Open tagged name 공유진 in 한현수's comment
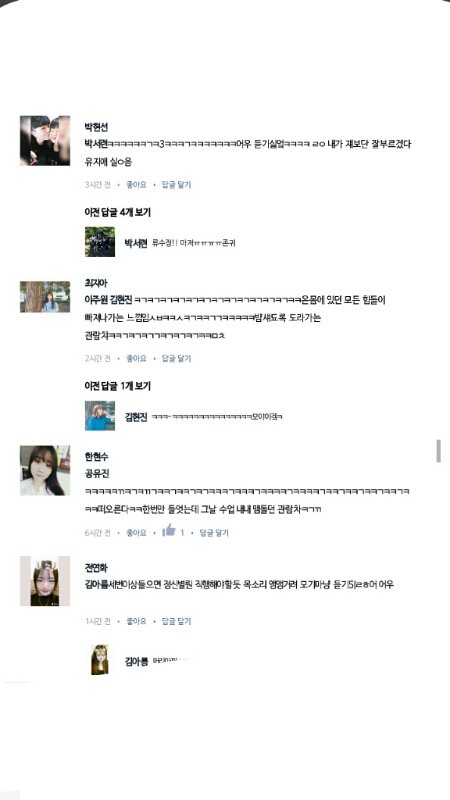 pos(96,473)
